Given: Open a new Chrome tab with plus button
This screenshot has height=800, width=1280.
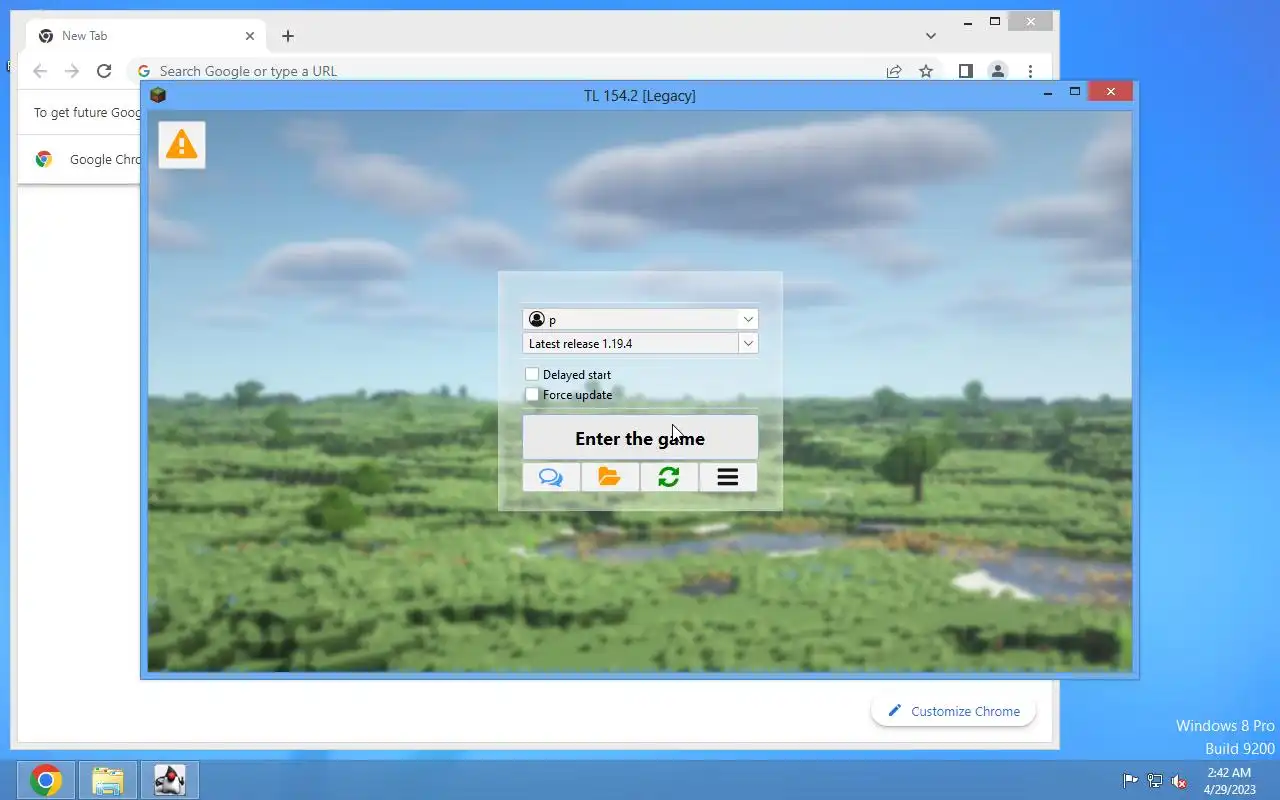Looking at the screenshot, I should click(288, 36).
